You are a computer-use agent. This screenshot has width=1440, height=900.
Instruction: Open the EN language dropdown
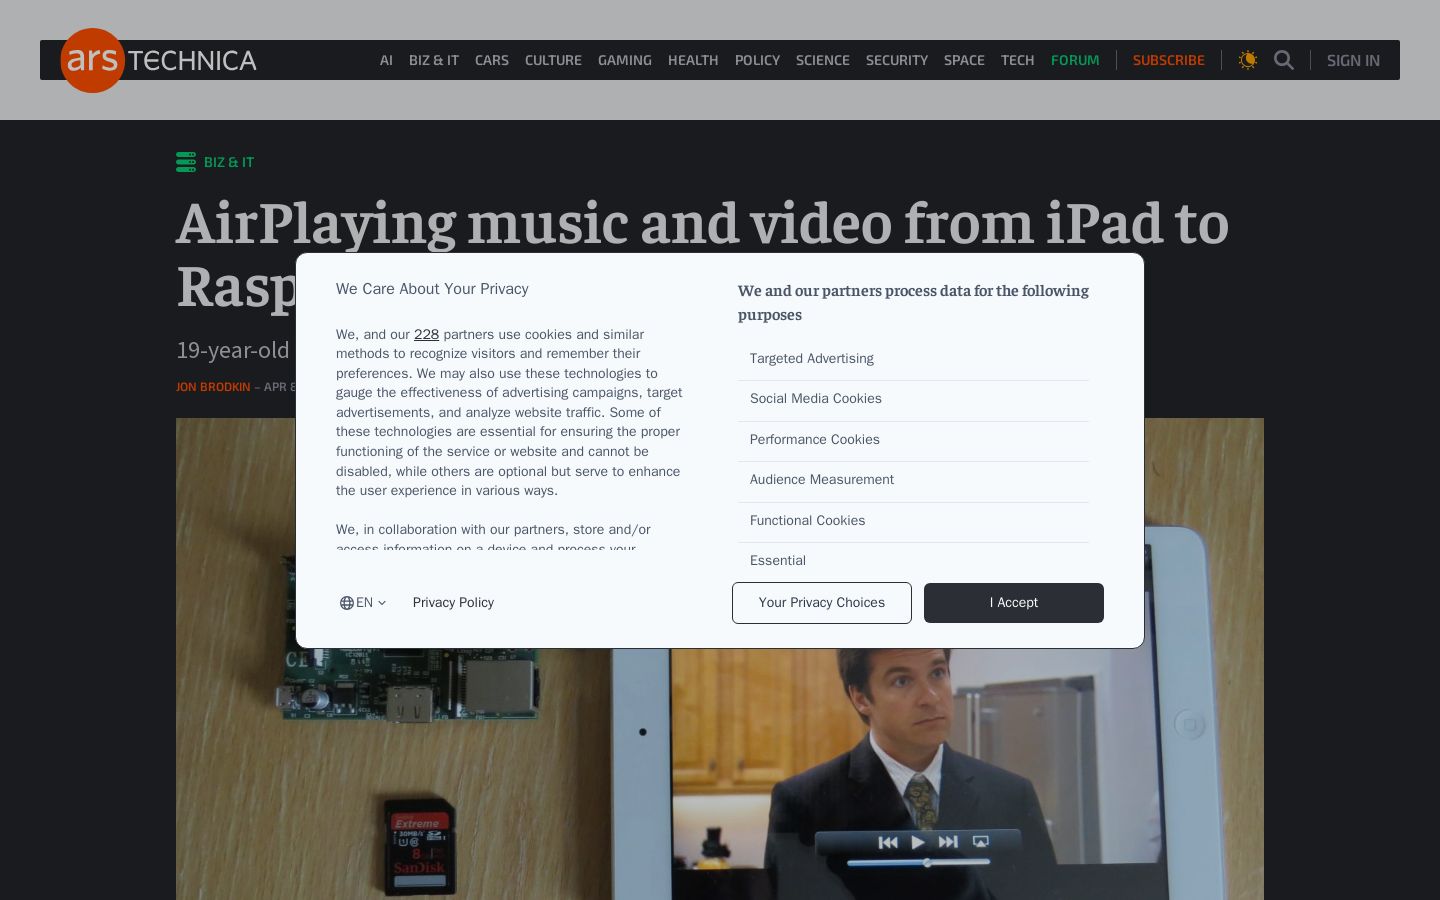click(363, 603)
